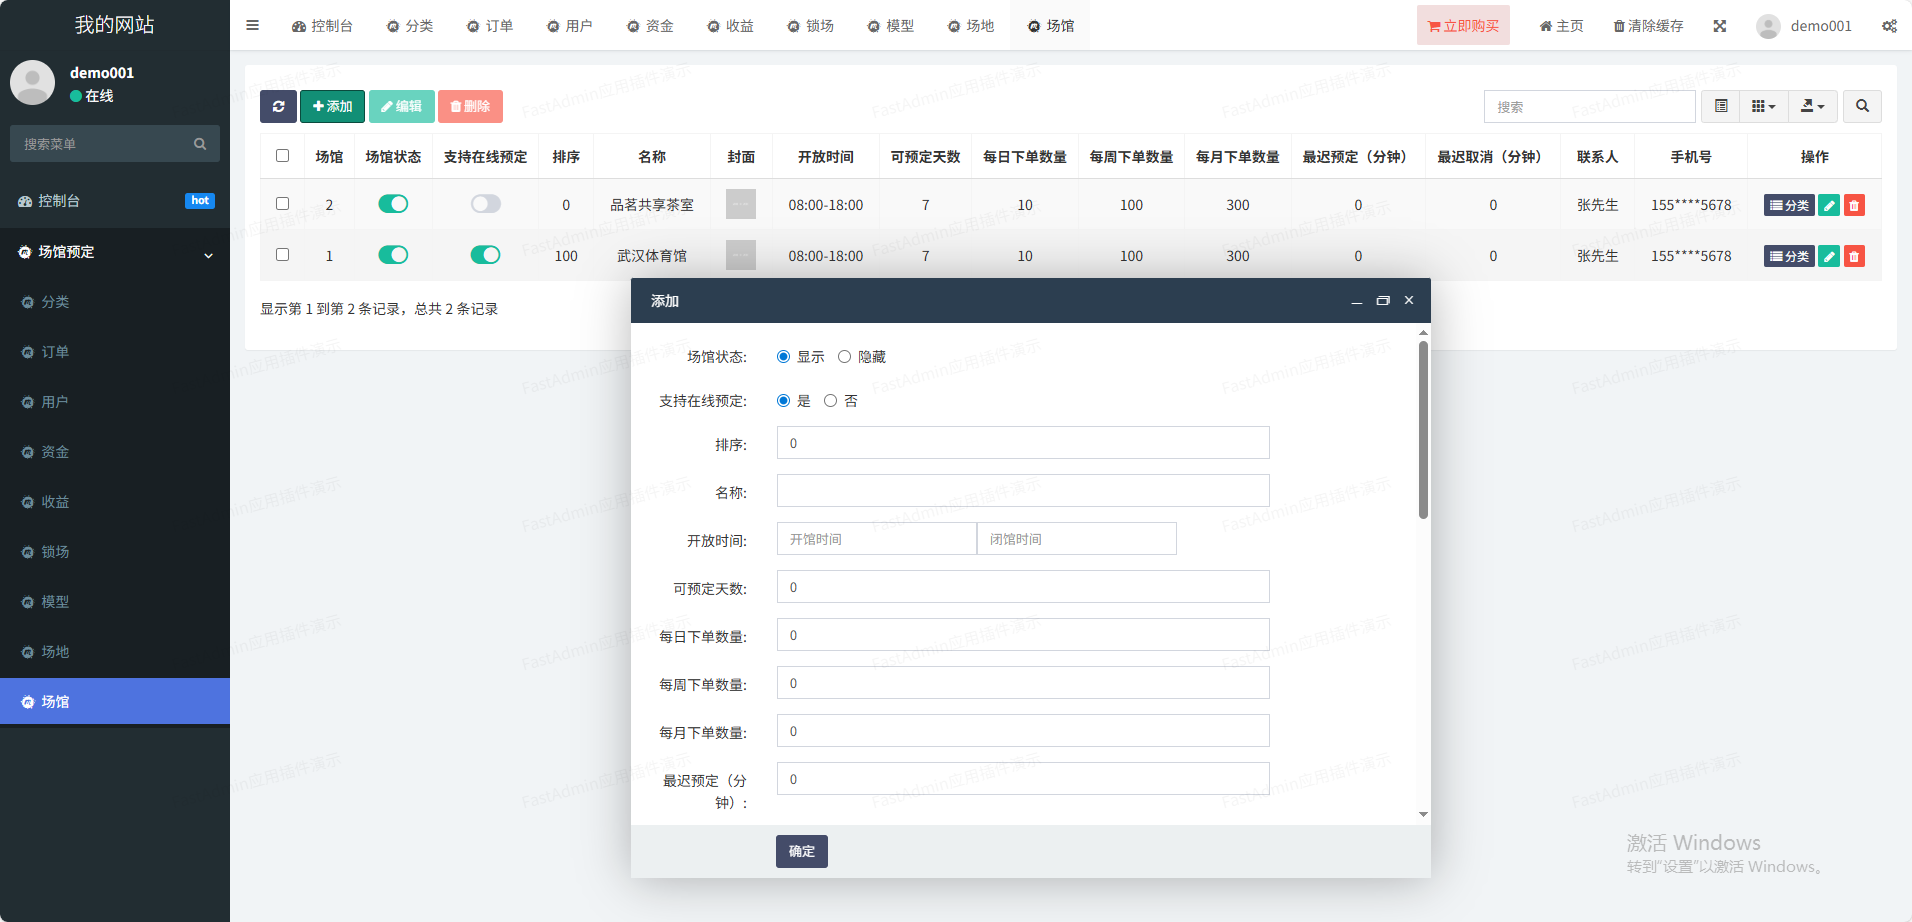Click the search magnifier button beside table search

(1862, 106)
